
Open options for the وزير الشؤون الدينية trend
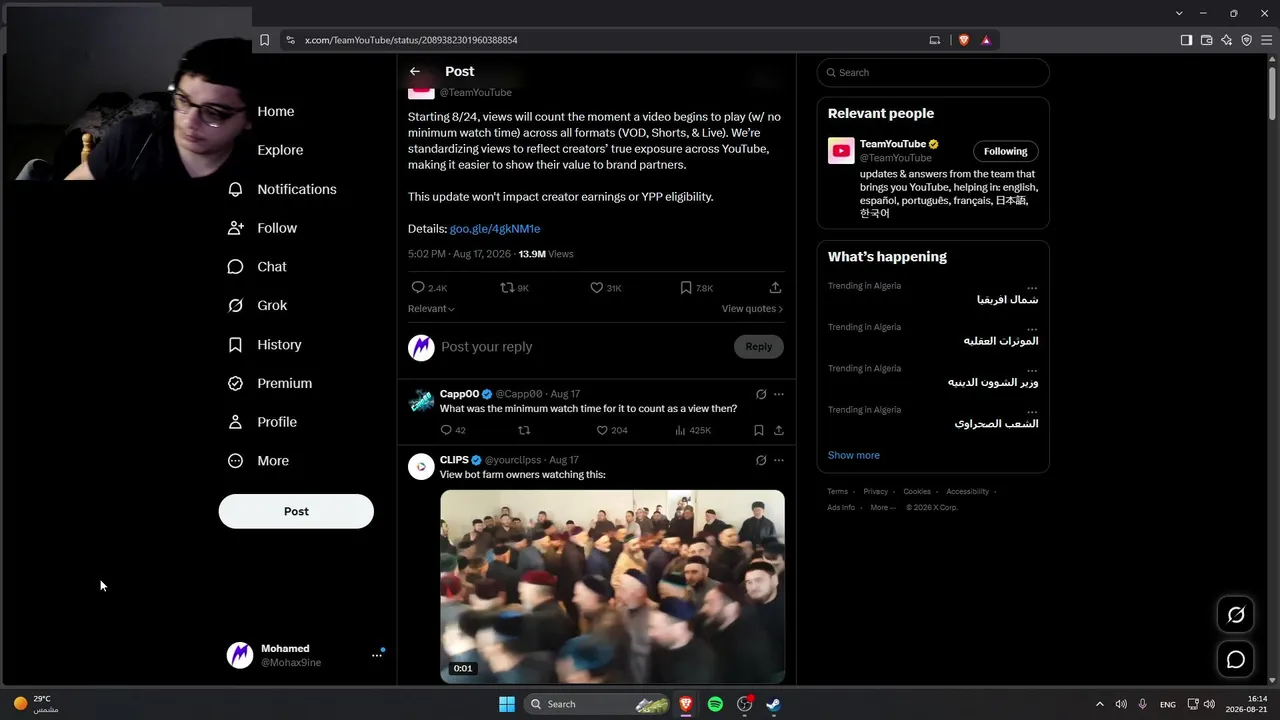[x=1032, y=370]
